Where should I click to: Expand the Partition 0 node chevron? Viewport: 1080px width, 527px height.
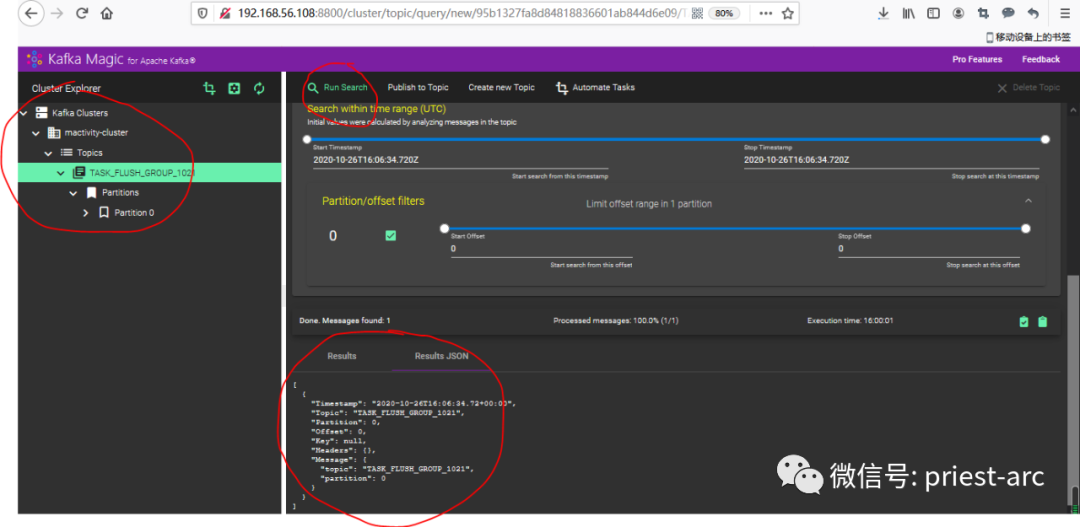point(86,213)
